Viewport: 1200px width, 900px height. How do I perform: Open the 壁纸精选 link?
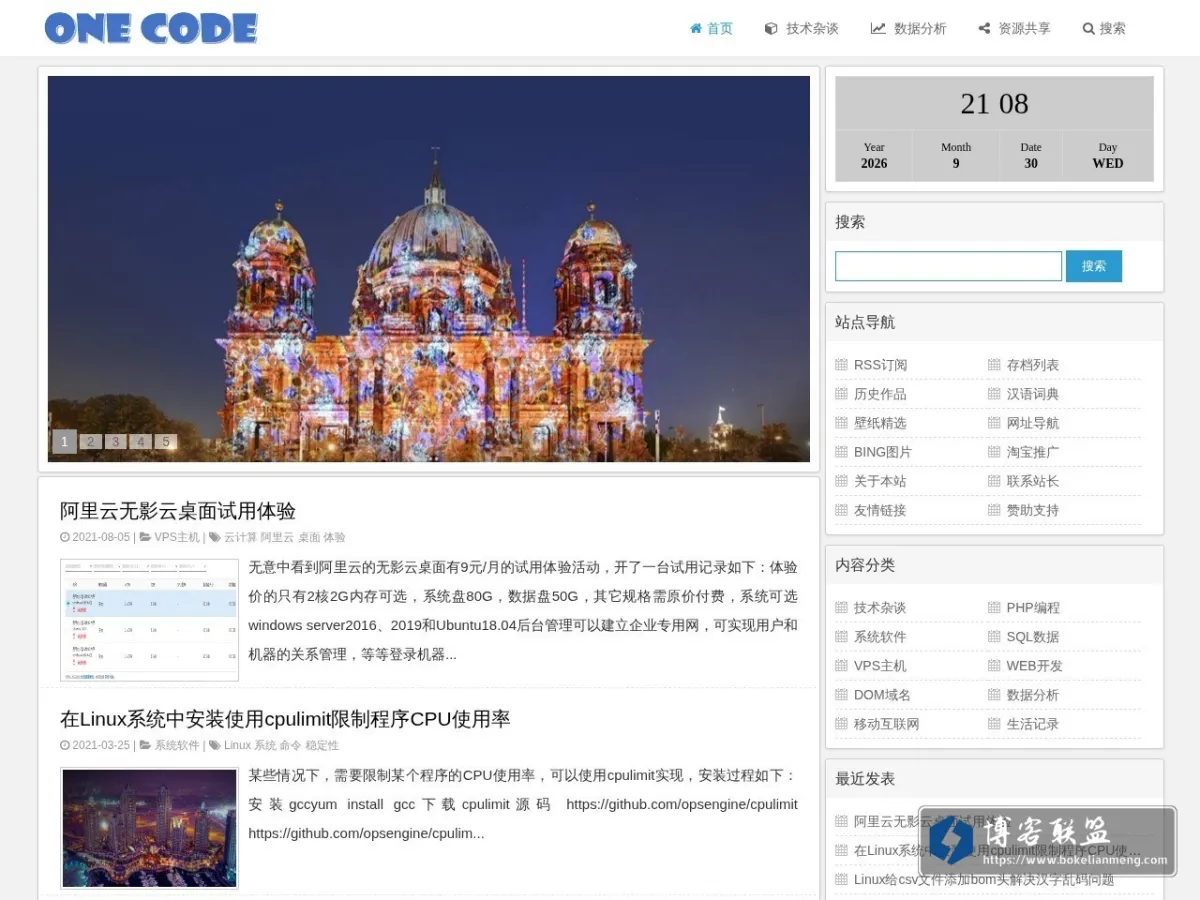point(880,423)
